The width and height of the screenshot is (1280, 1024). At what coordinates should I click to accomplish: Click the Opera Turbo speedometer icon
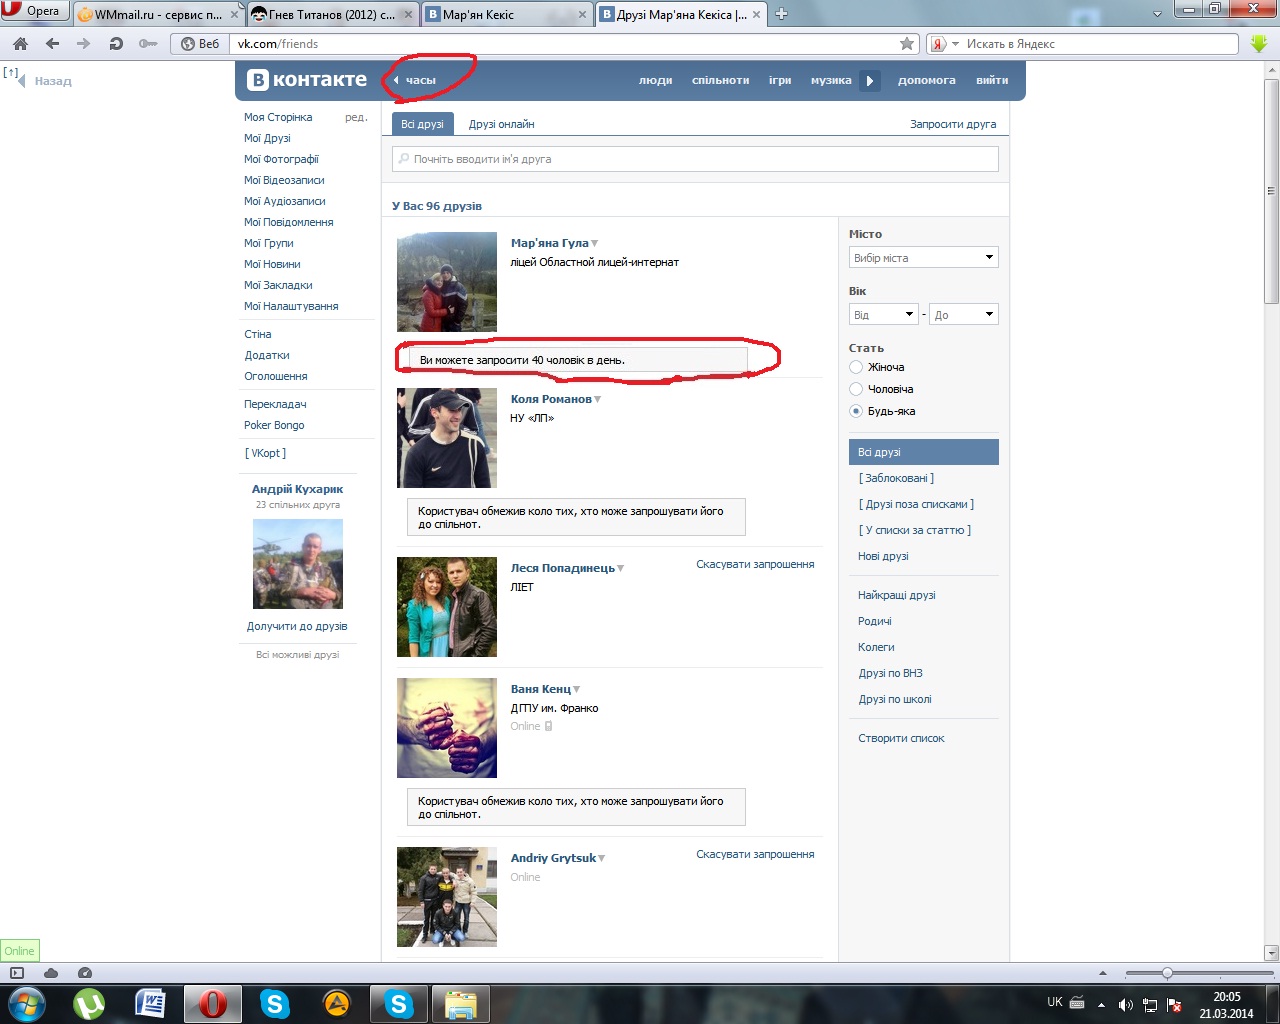pyautogui.click(x=85, y=973)
